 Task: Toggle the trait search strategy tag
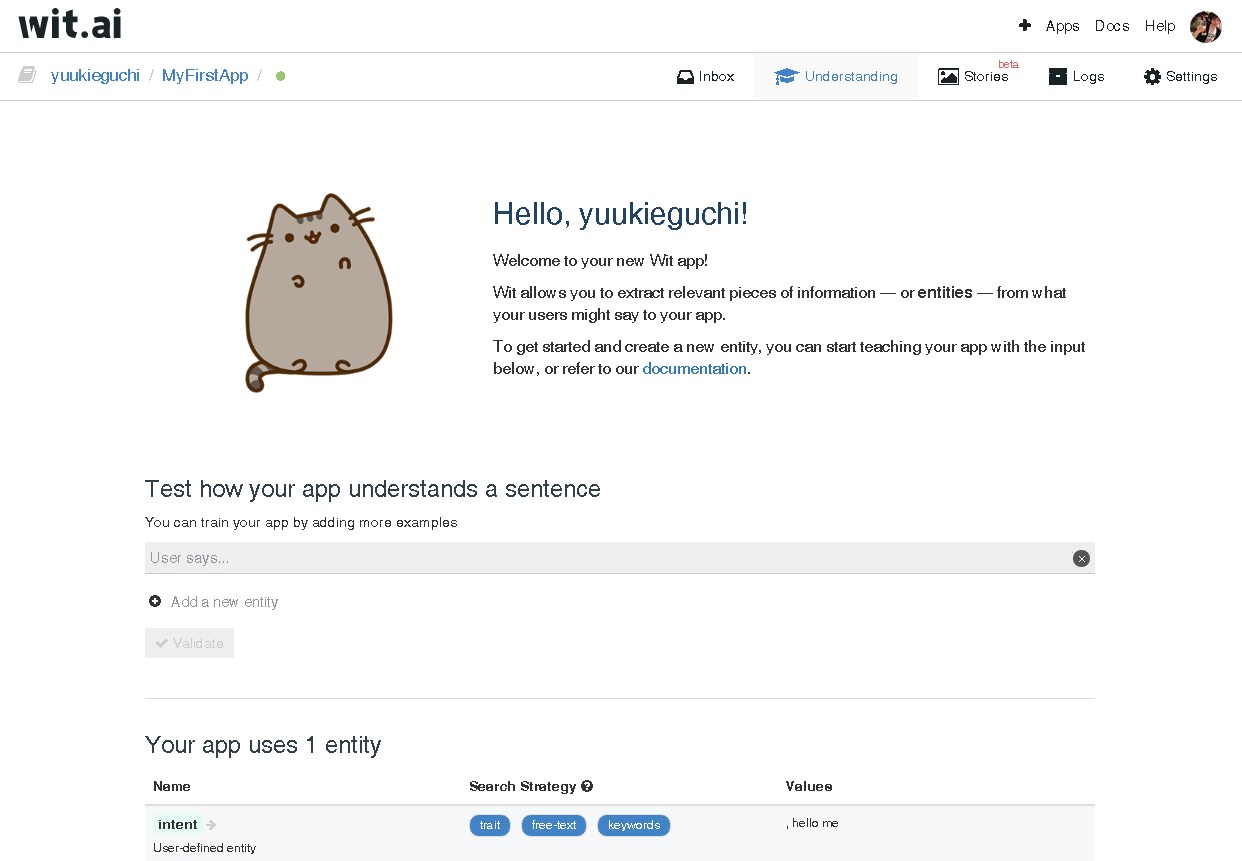[490, 825]
